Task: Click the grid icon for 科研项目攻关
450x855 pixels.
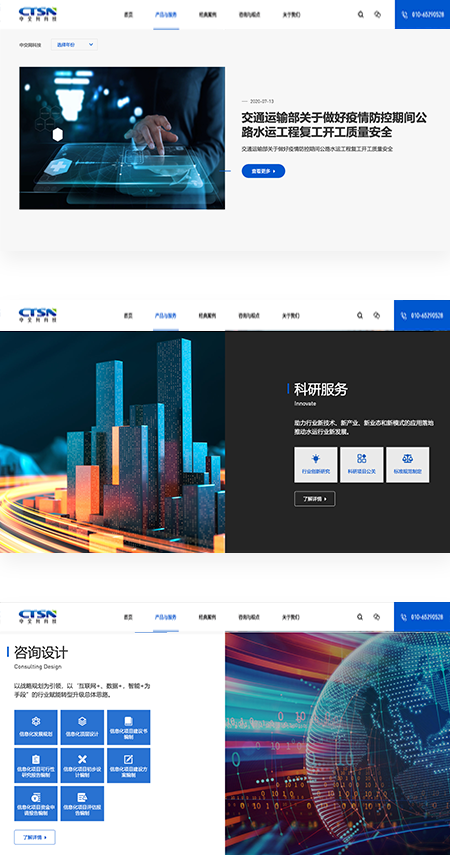Action: tap(362, 459)
